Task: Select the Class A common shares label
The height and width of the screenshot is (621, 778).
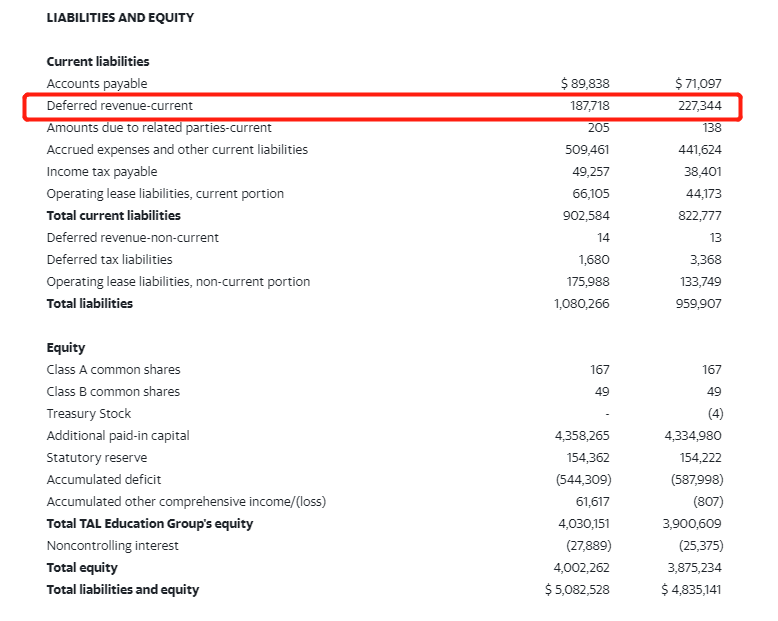Action: point(113,370)
